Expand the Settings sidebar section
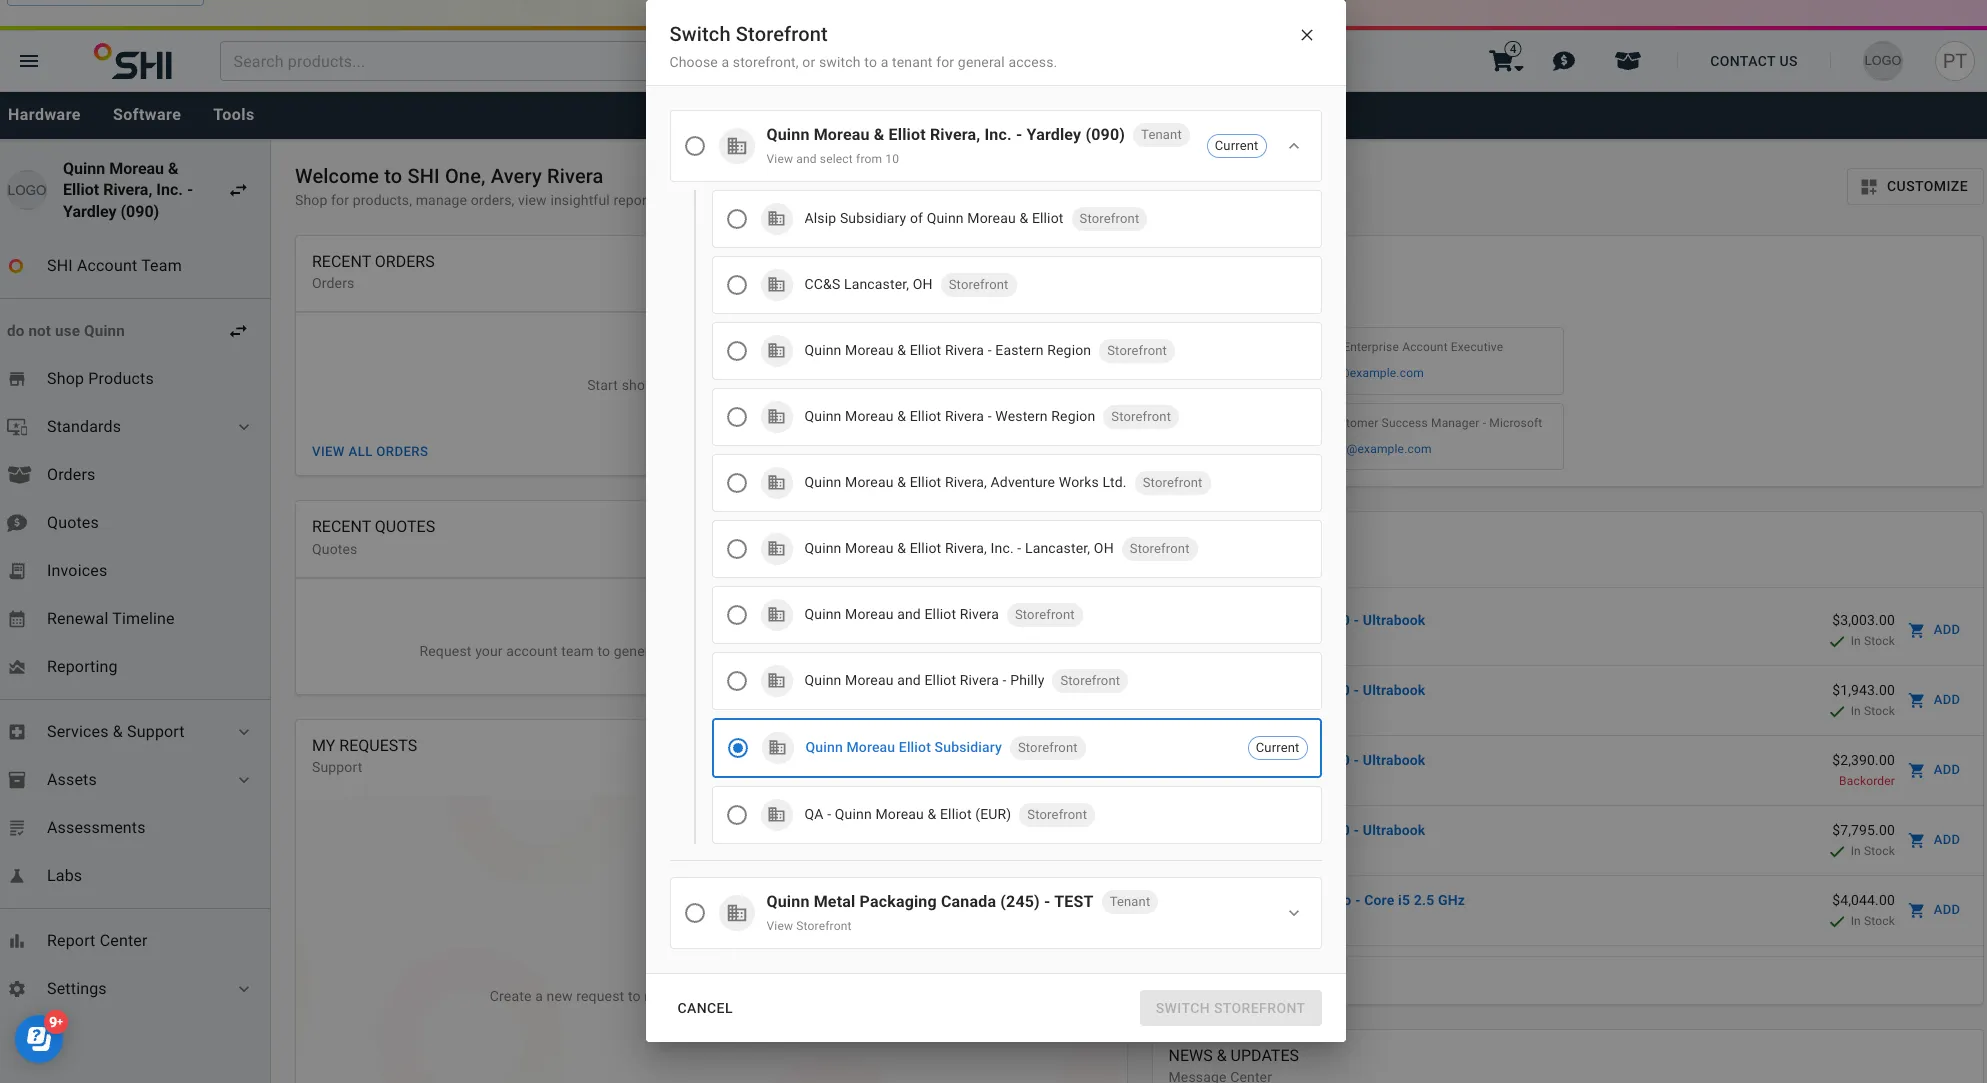Viewport: 1987px width, 1083px height. coord(244,989)
